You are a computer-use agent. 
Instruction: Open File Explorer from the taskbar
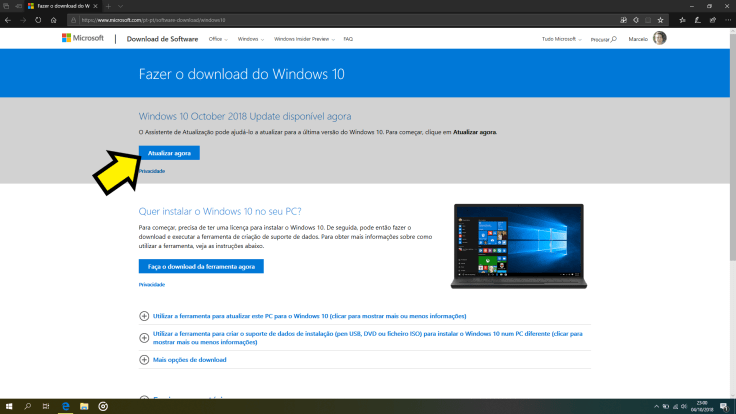coord(84,407)
